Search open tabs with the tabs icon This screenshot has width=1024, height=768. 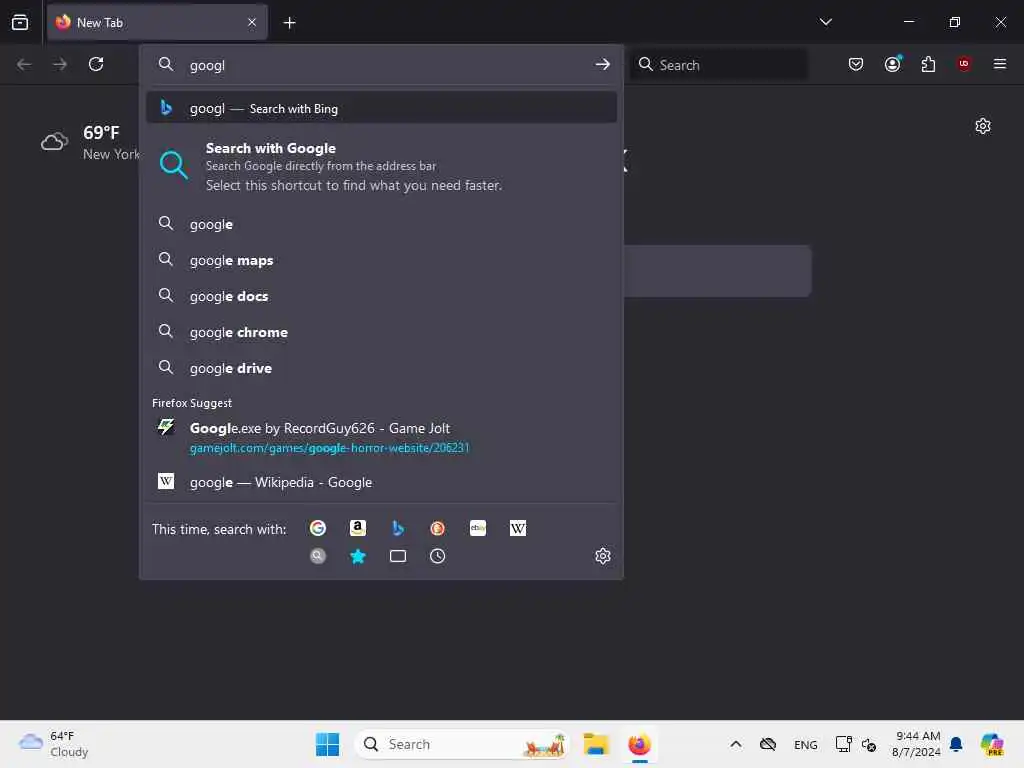[398, 556]
